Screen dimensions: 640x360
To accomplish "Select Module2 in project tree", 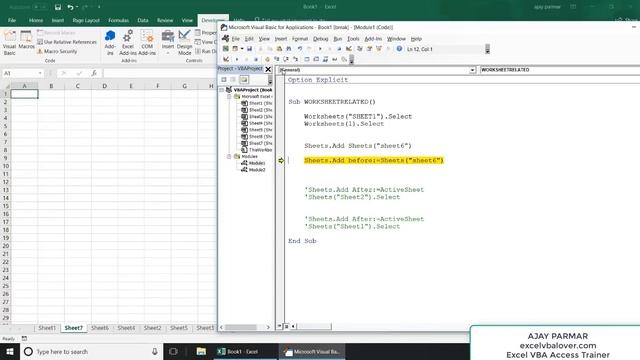I will 253,170.
